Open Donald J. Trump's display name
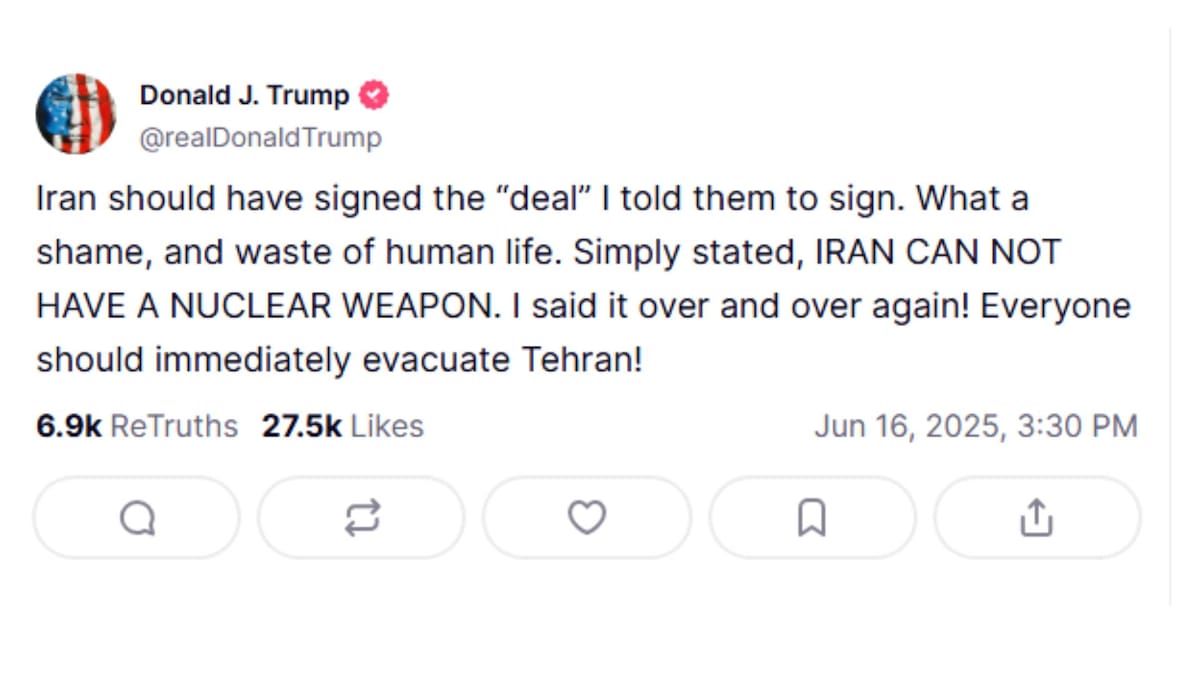This screenshot has width=1200, height=675. point(244,95)
